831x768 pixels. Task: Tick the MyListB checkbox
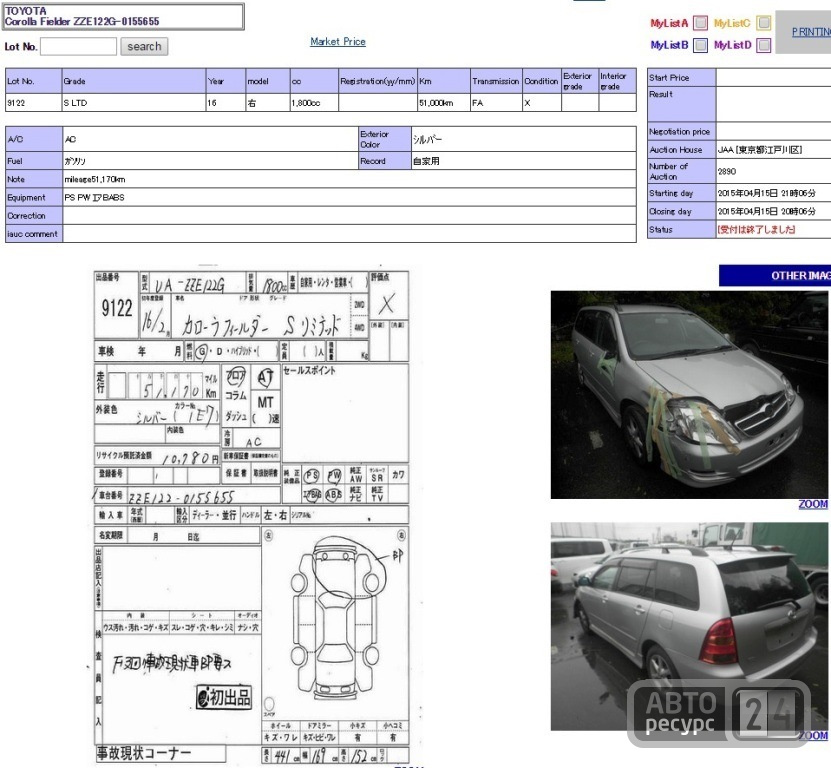tap(701, 45)
